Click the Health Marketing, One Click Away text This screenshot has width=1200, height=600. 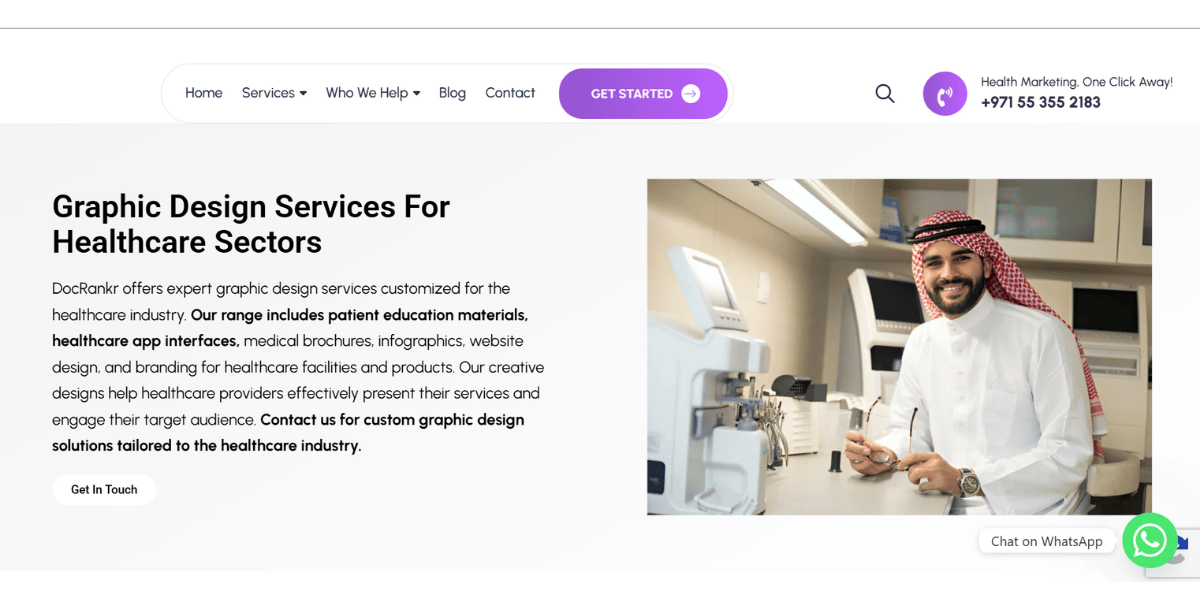coord(1077,82)
